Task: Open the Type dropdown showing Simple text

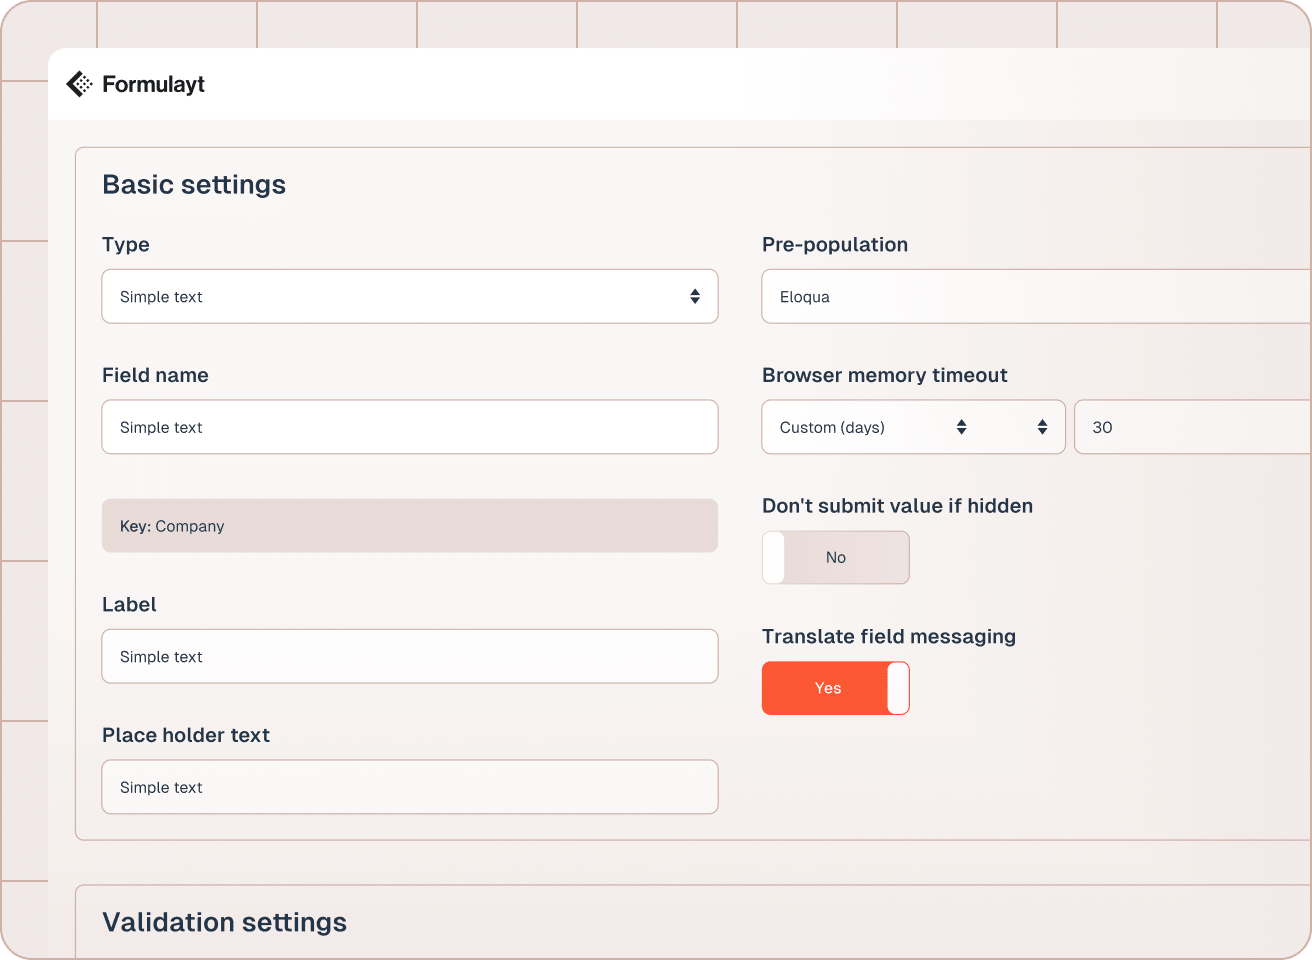Action: pos(410,296)
